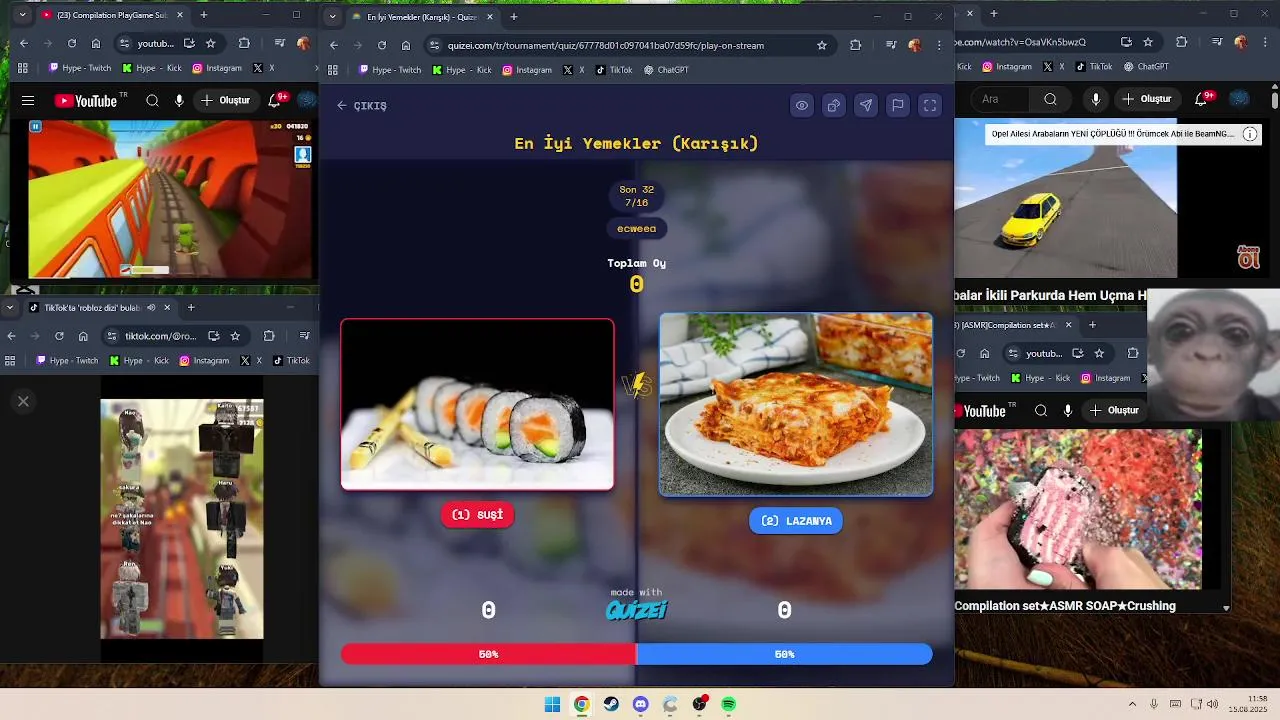Click the ASMR soap crushing video
Image resolution: width=1280 pixels, height=720 pixels.
click(x=1078, y=509)
